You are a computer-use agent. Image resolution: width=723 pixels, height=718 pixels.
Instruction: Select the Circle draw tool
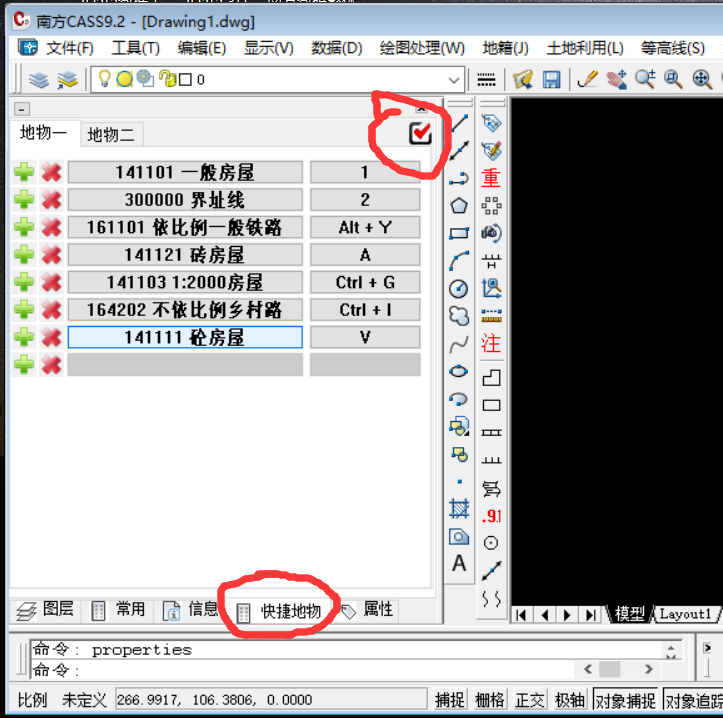click(x=459, y=289)
